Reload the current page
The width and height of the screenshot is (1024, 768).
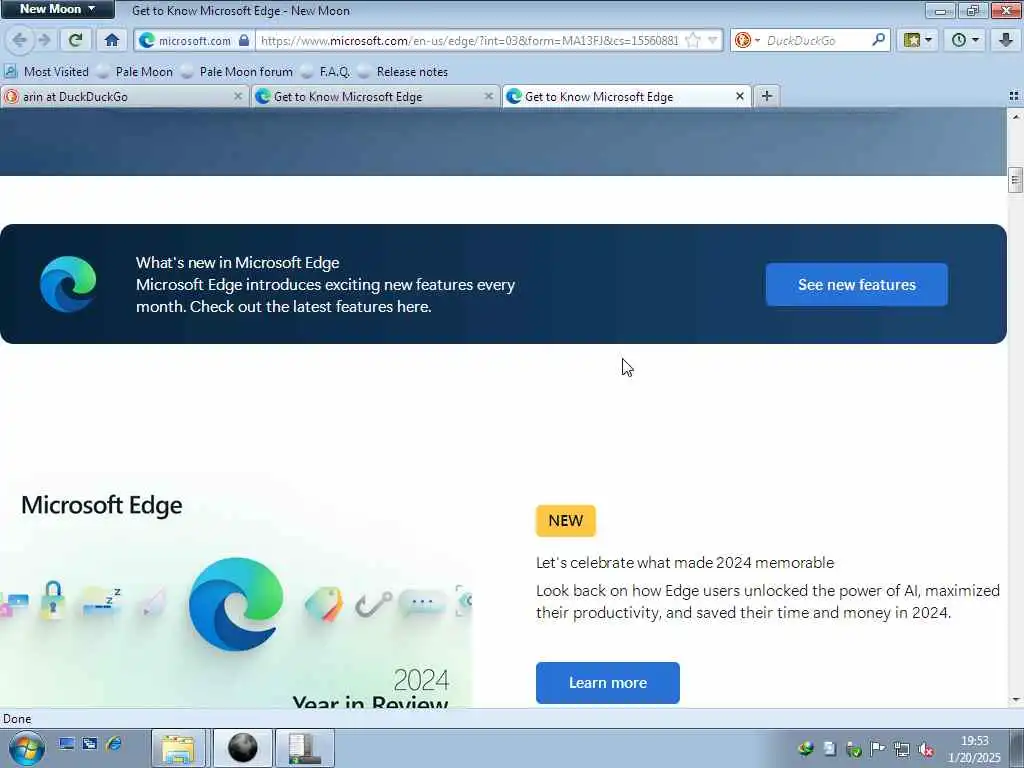click(x=75, y=40)
